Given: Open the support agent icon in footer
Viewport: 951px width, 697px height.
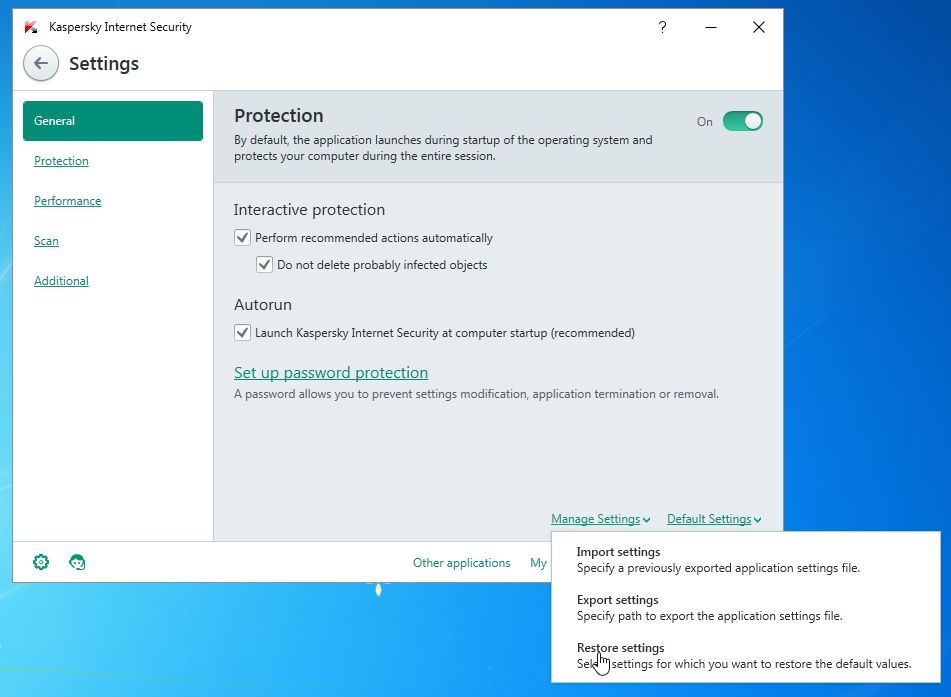Looking at the screenshot, I should 77,562.
